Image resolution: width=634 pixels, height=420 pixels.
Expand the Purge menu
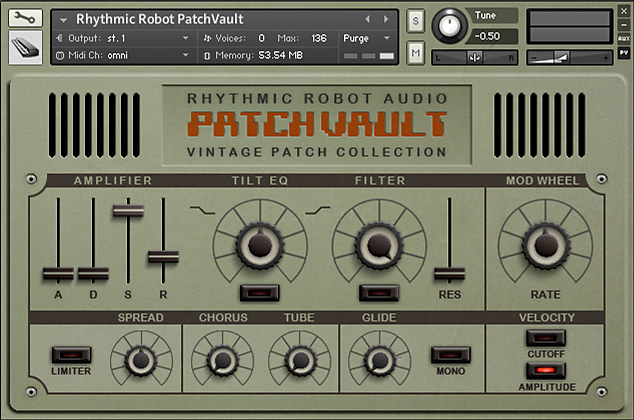pos(366,38)
